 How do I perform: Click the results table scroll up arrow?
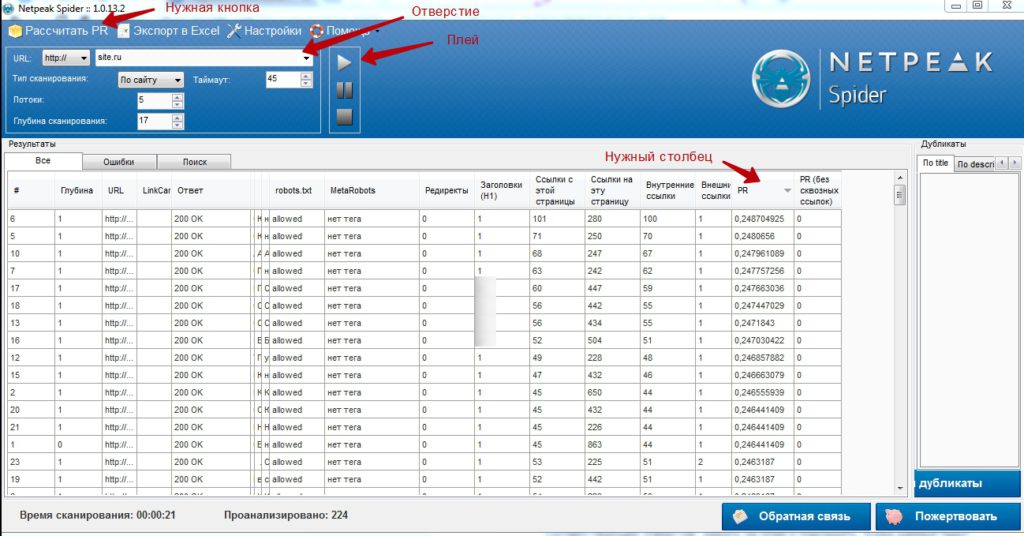point(900,178)
